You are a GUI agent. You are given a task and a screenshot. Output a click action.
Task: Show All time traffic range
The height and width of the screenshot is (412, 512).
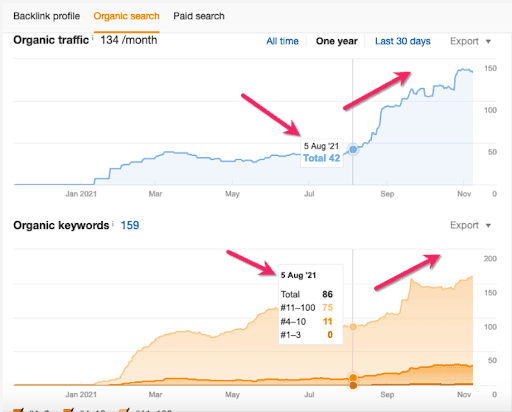(x=282, y=41)
